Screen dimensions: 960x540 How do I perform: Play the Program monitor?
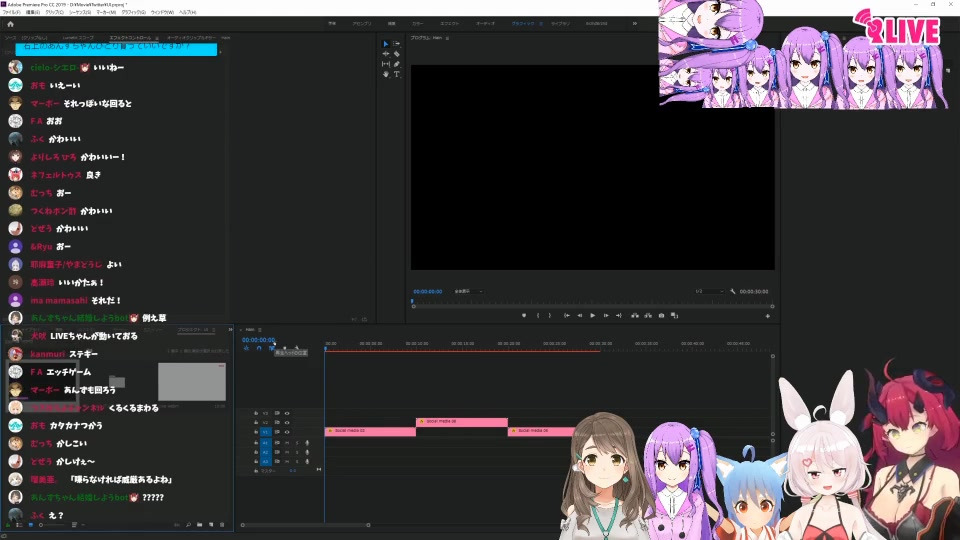[x=593, y=315]
